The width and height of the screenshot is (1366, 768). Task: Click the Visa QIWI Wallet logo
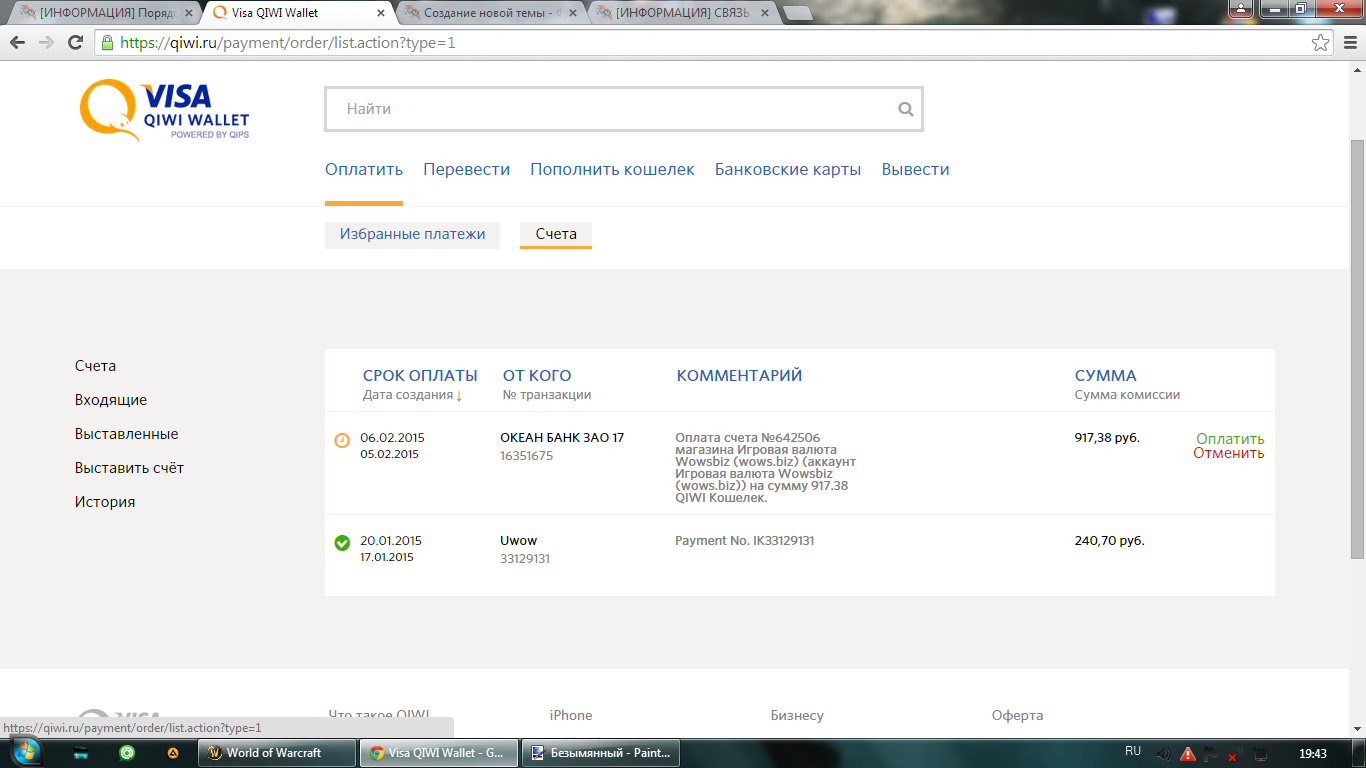[165, 110]
